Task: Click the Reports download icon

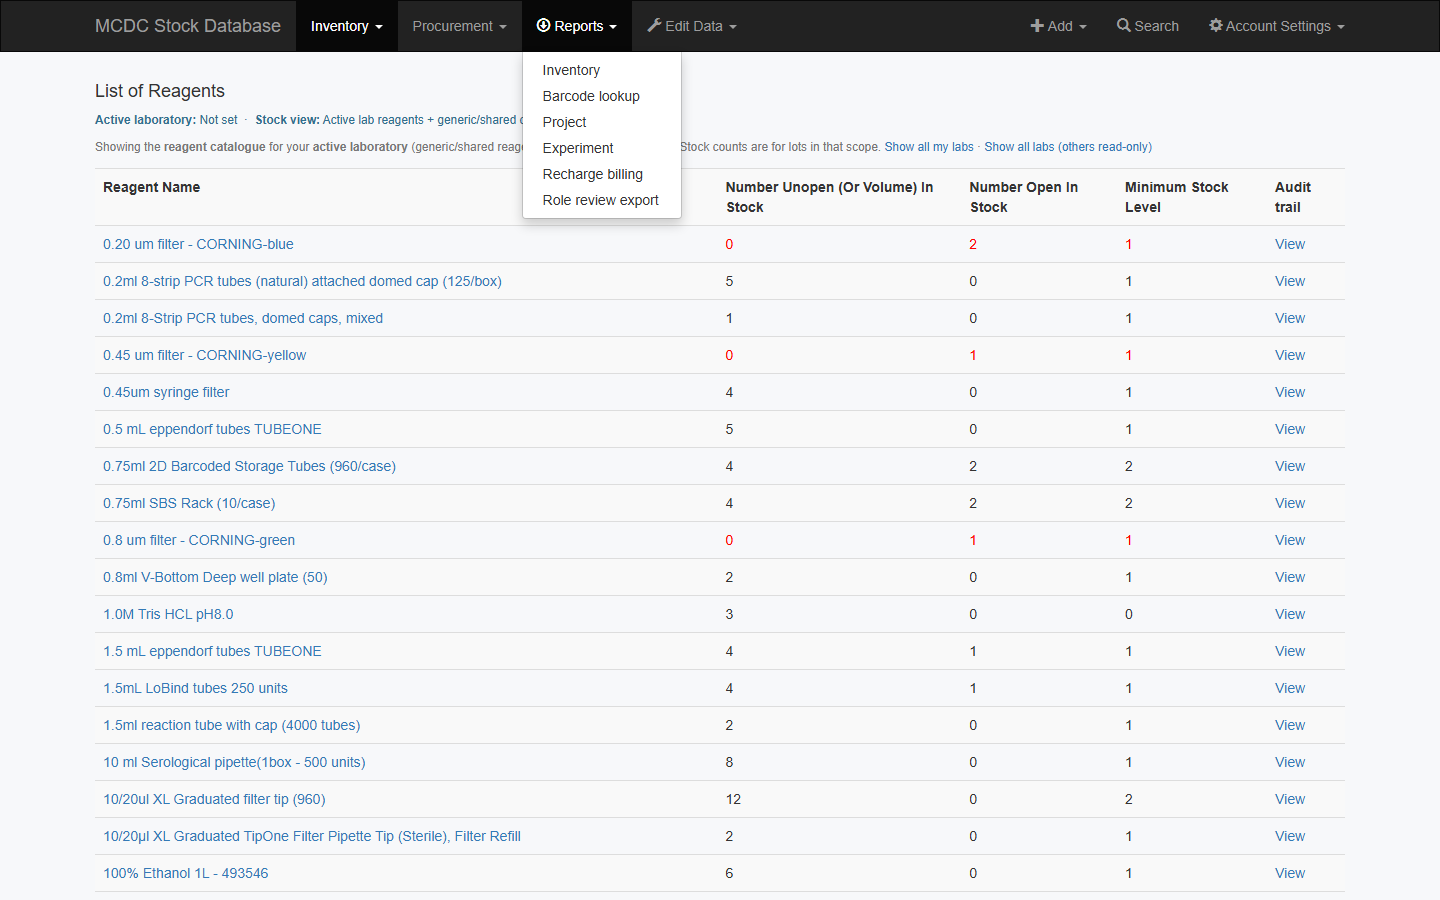Action: click(x=543, y=25)
